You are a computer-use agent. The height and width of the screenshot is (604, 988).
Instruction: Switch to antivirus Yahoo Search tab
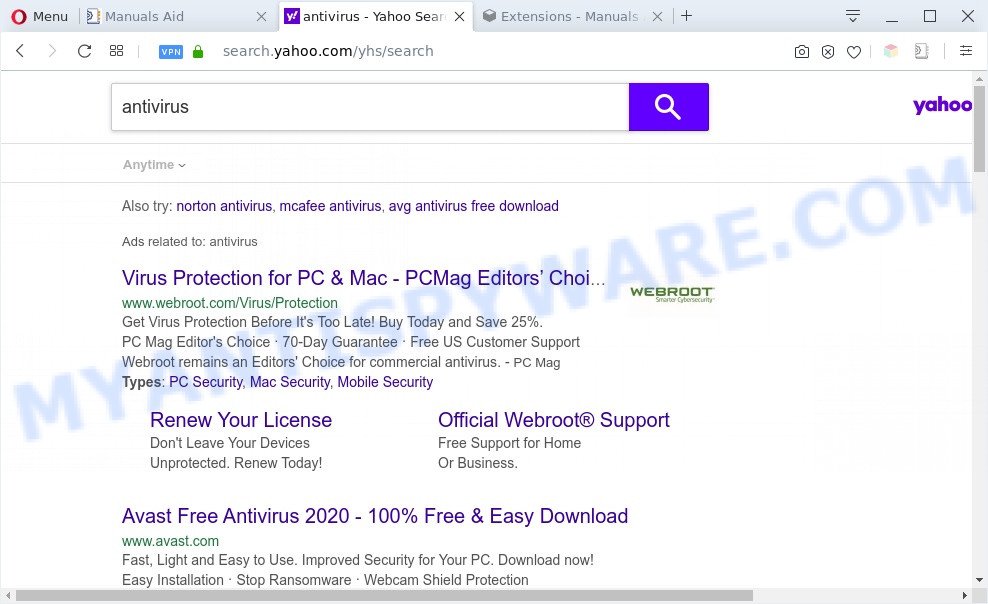pos(376,16)
